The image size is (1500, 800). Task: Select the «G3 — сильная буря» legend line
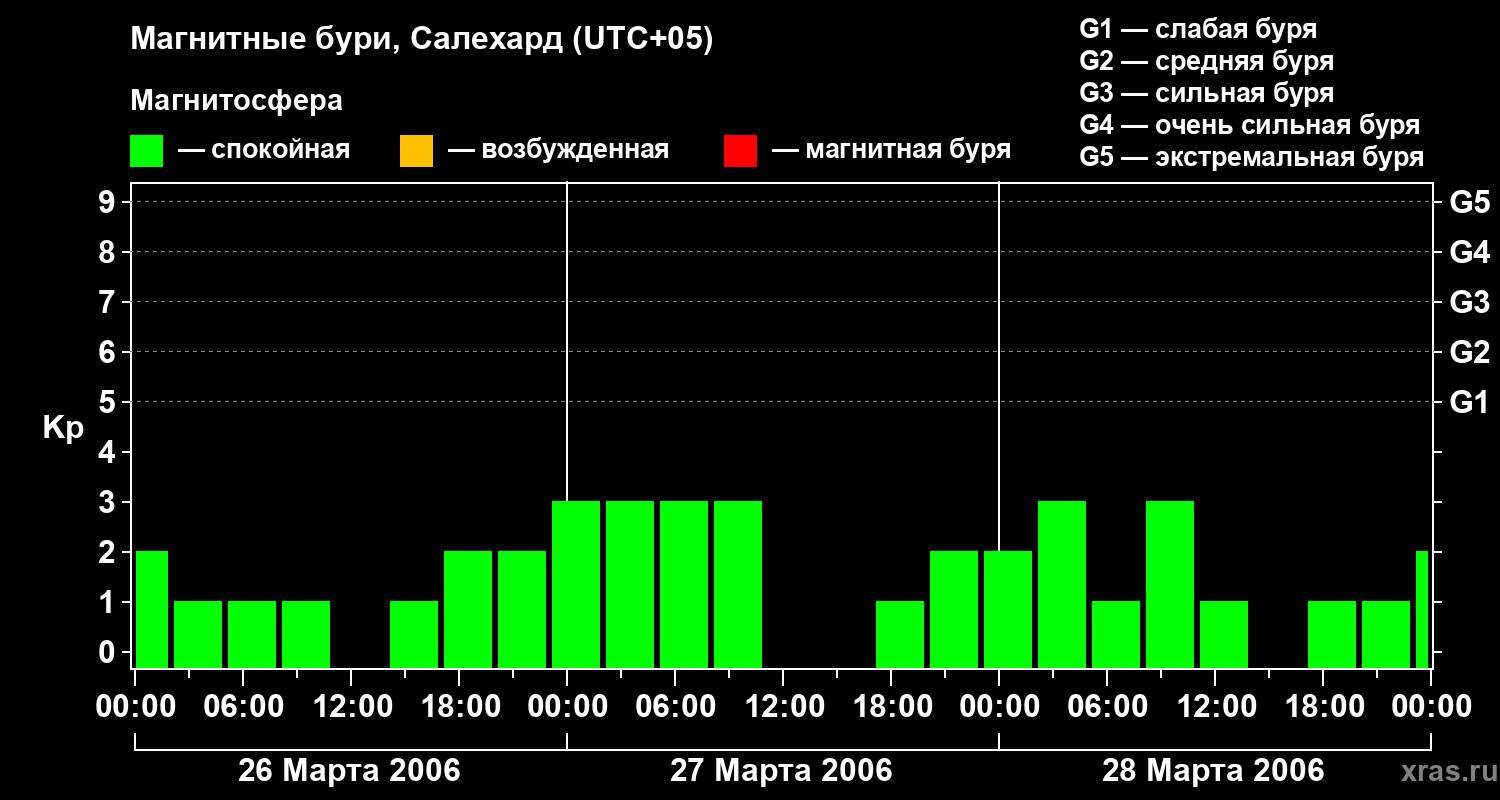[1207, 93]
